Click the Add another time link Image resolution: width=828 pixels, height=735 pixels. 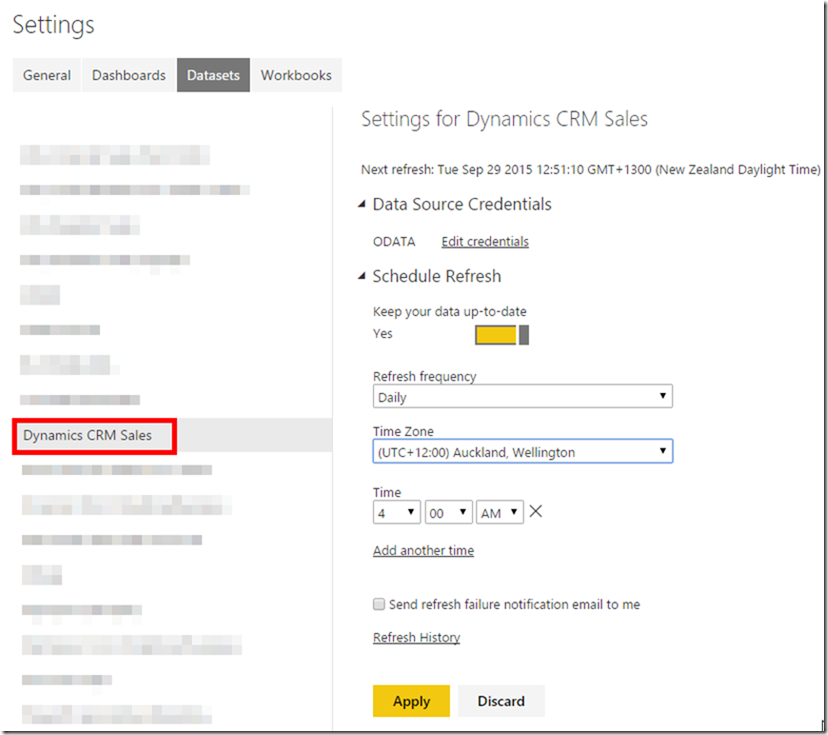(x=423, y=550)
